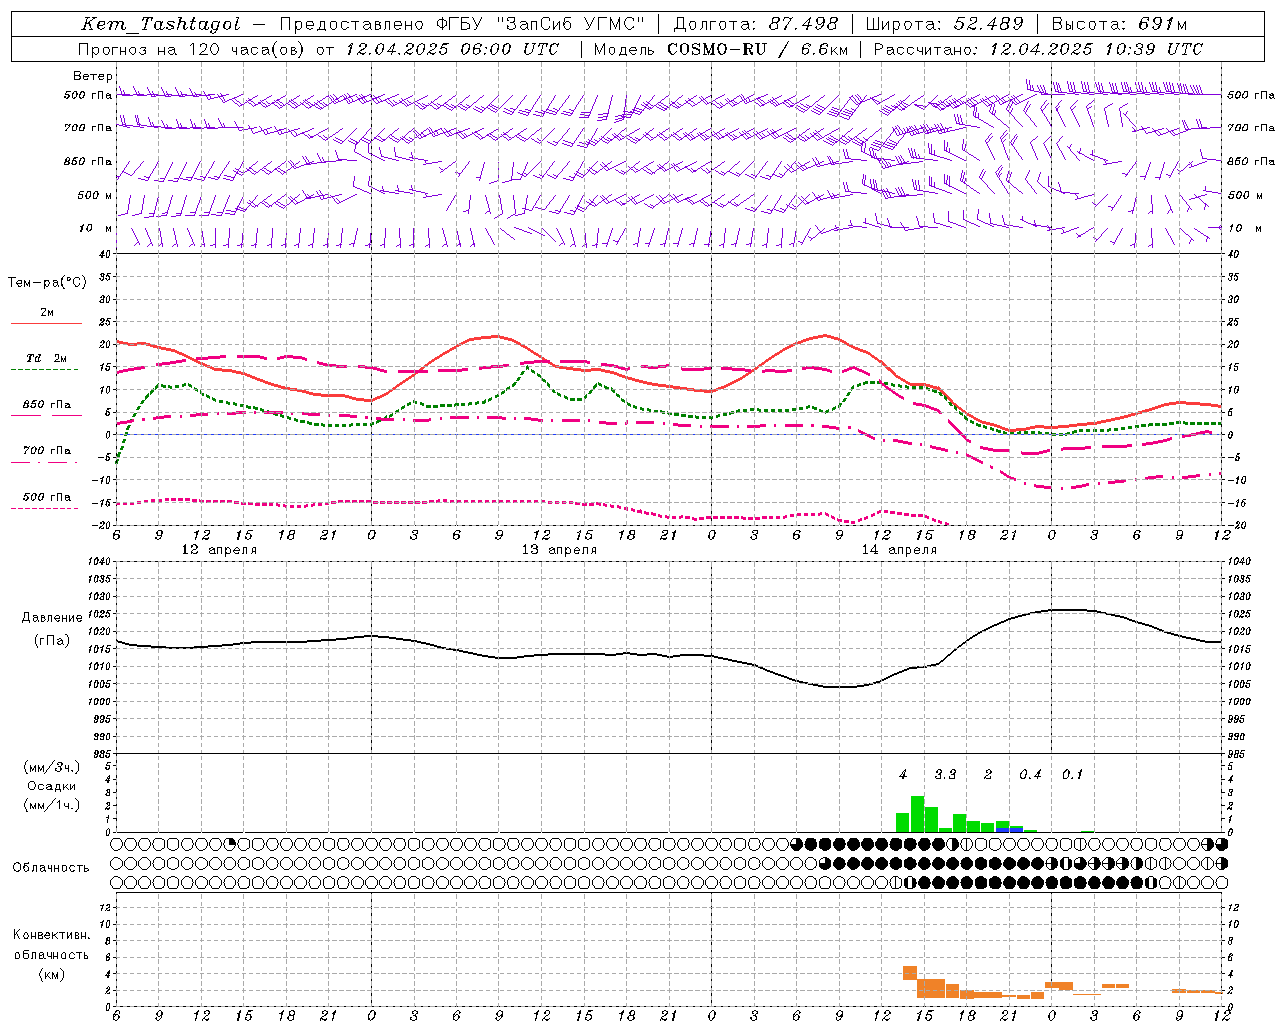Click the Ветер panel label

[x=92, y=76]
